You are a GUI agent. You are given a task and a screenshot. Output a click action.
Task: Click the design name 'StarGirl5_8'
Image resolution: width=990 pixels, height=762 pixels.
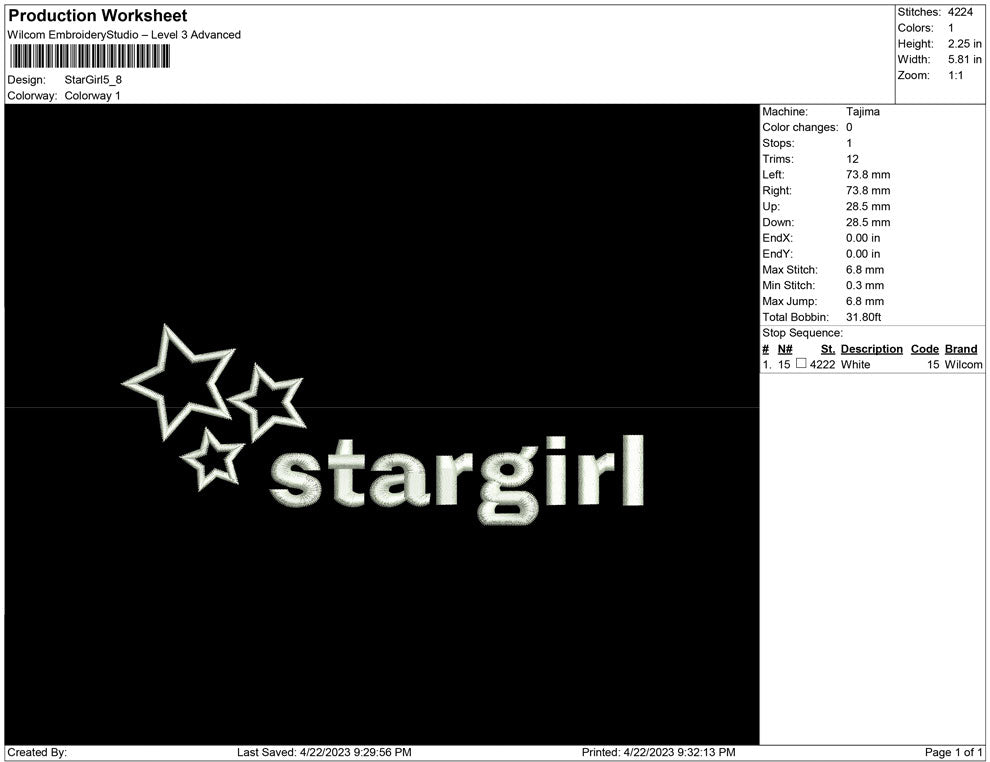point(93,80)
